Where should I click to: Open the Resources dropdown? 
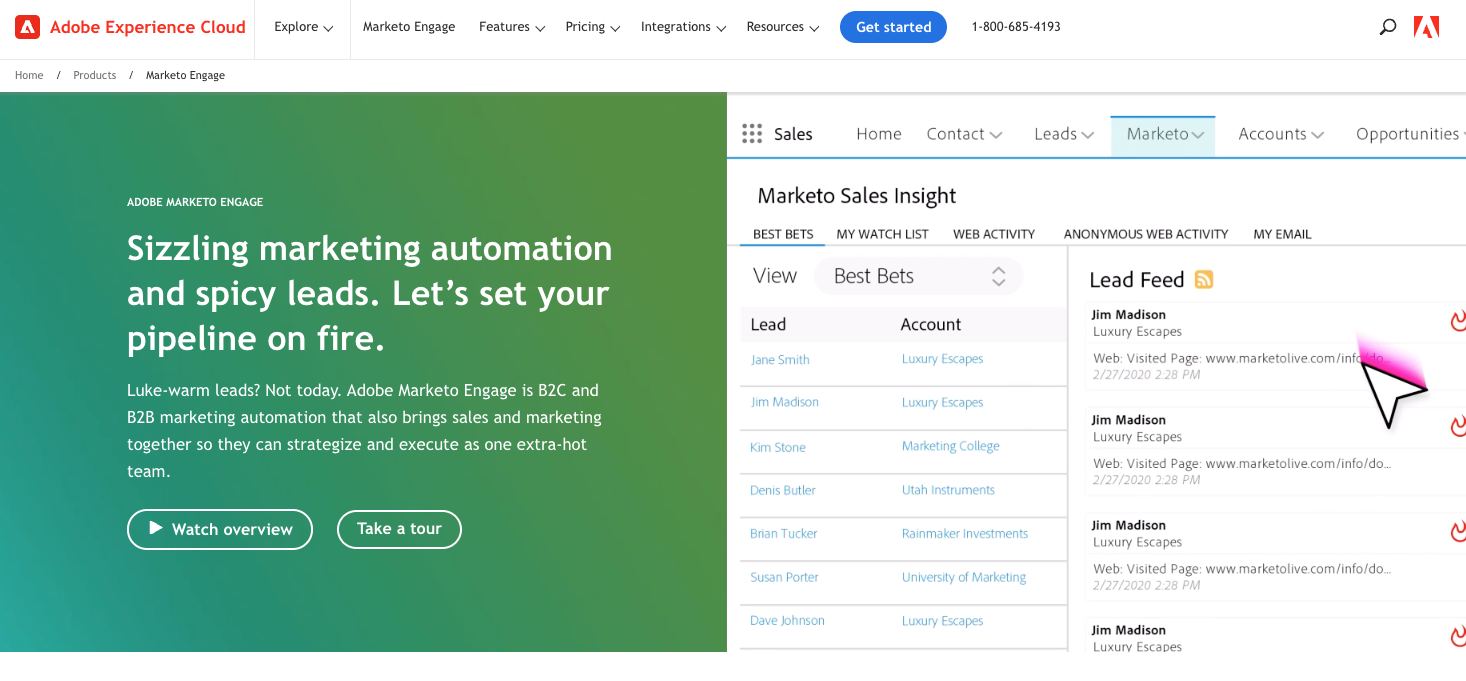783,27
